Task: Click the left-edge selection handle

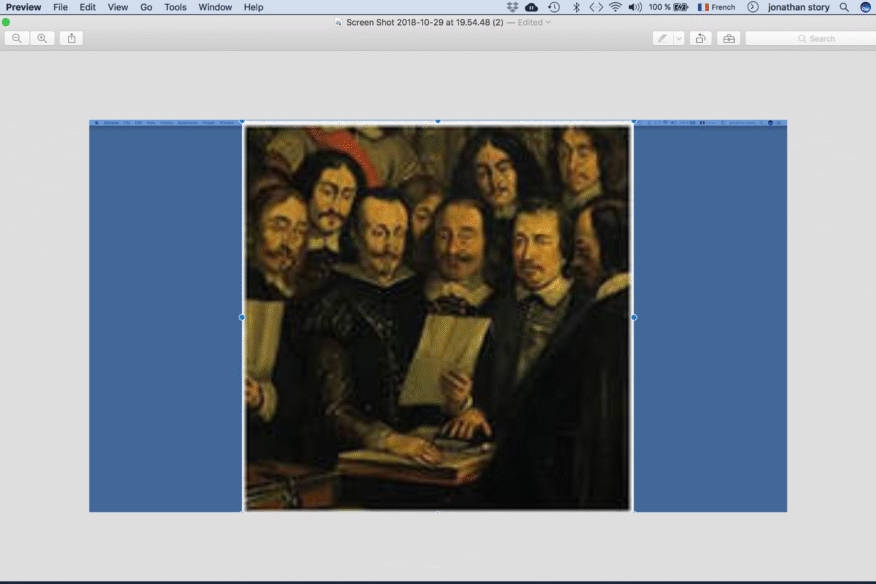Action: point(242,317)
